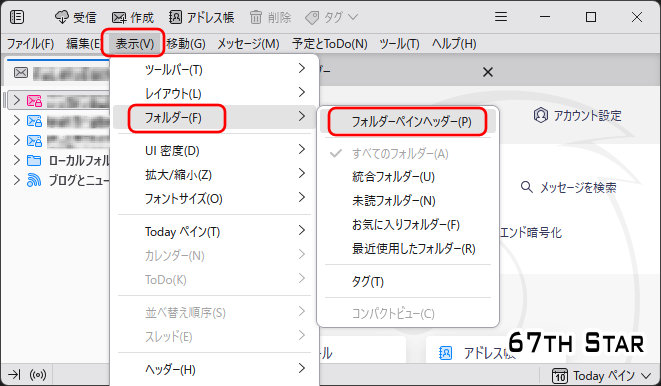Open the メッセージ(M) menu
The height and width of the screenshot is (386, 661).
(x=248, y=44)
